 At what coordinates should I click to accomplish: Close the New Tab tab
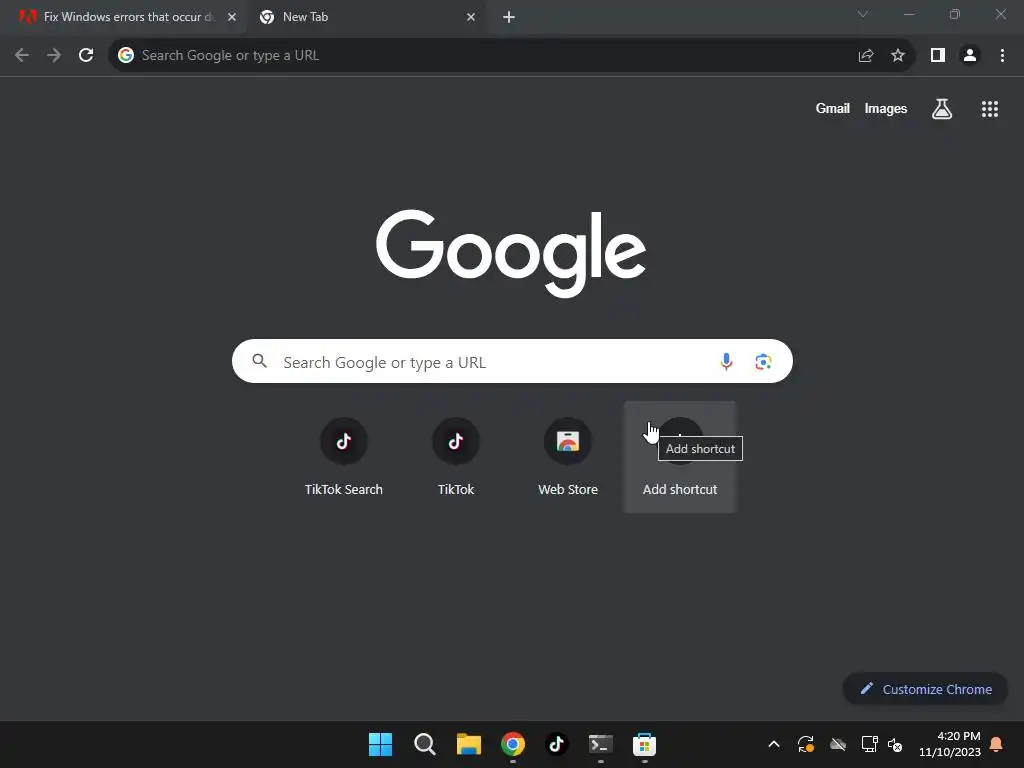click(x=471, y=17)
